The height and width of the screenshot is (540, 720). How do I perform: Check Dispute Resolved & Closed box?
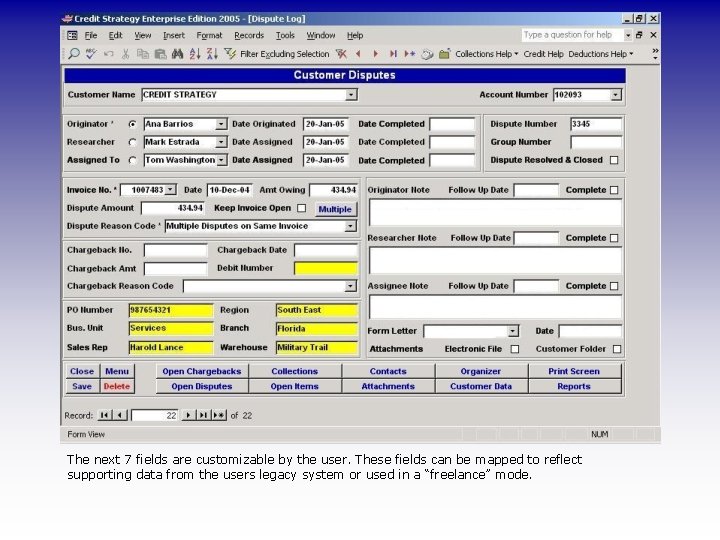pos(614,160)
